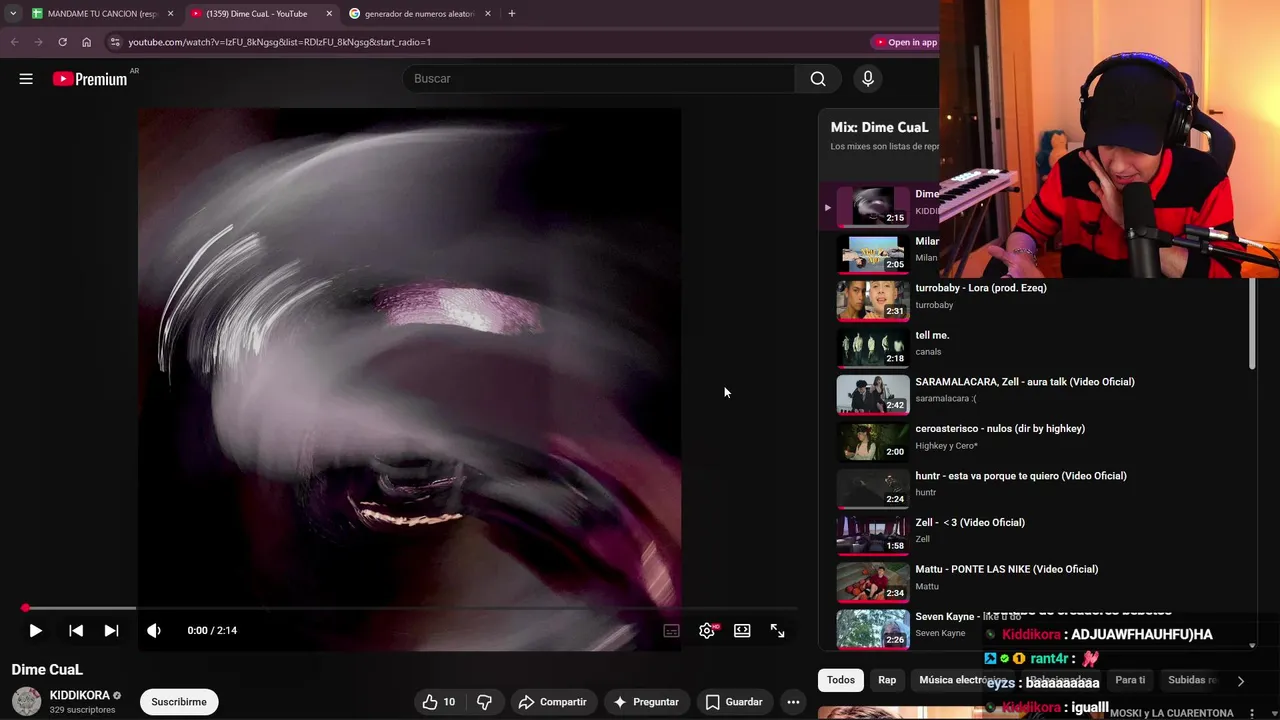Open Seven Kayne video thumbnail
Viewport: 1280px width, 720px height.
873,628
